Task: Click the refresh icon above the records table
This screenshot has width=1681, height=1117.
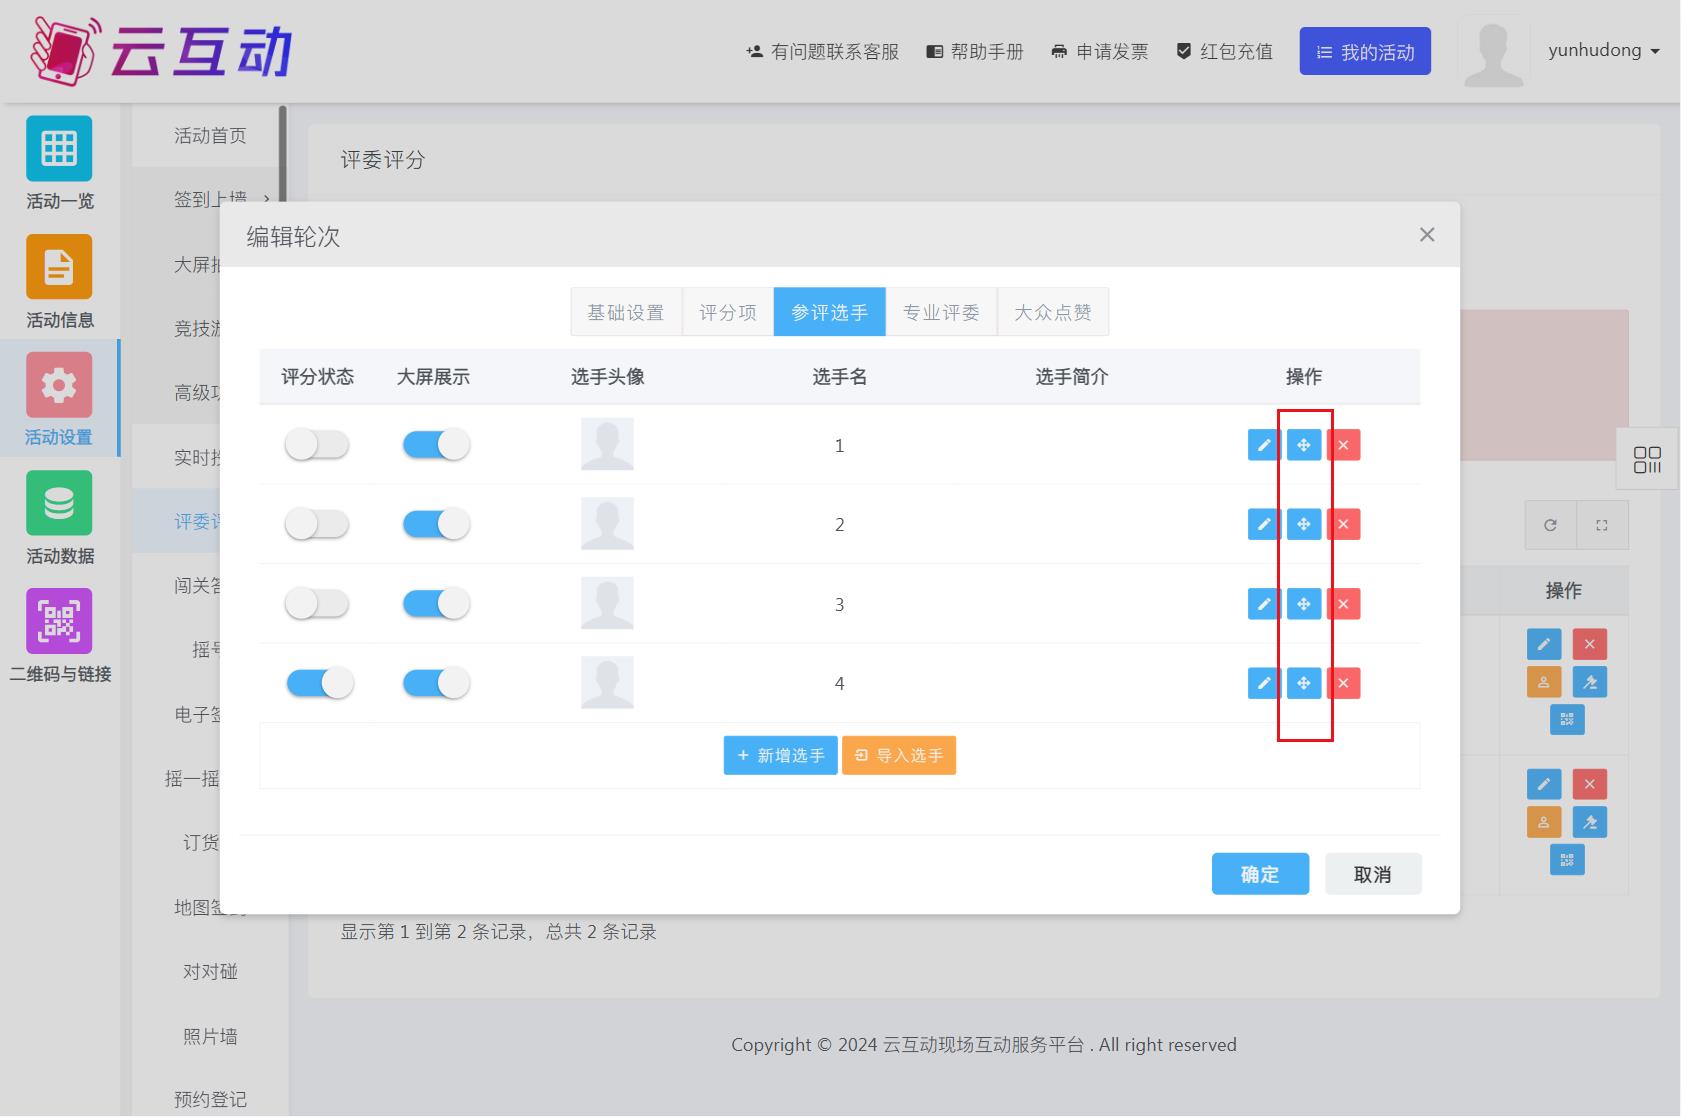Action: (x=1549, y=524)
